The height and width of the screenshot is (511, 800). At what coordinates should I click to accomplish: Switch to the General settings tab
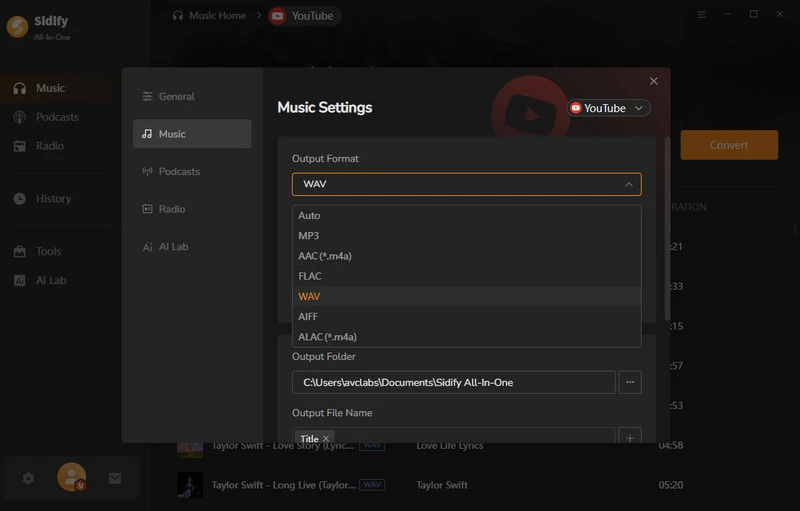tap(192, 96)
